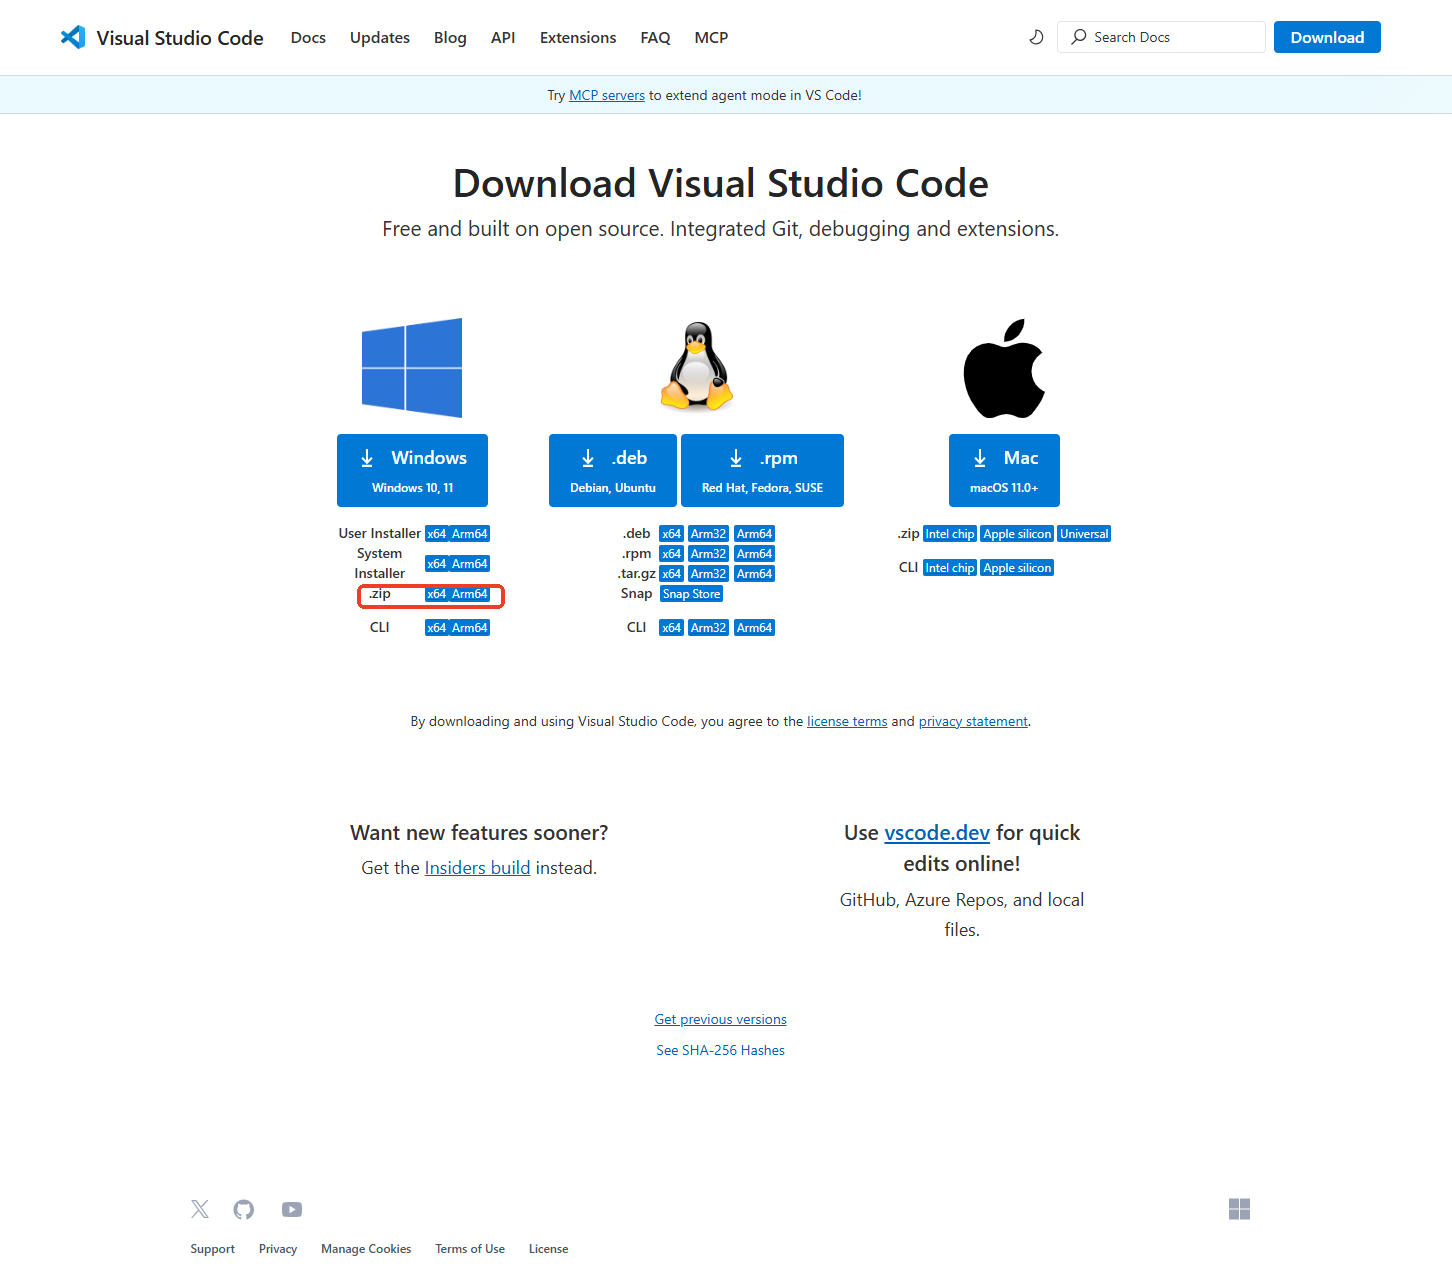Download the .deb package for Ubuntu
The image size is (1452, 1280).
[612, 470]
